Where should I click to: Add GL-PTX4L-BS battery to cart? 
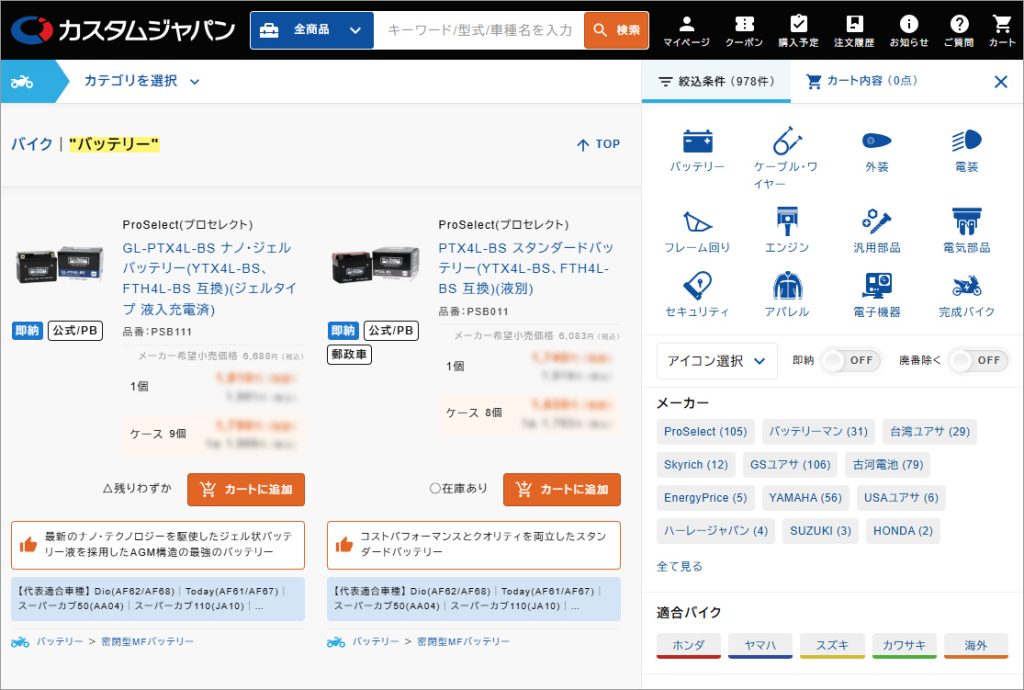[246, 490]
